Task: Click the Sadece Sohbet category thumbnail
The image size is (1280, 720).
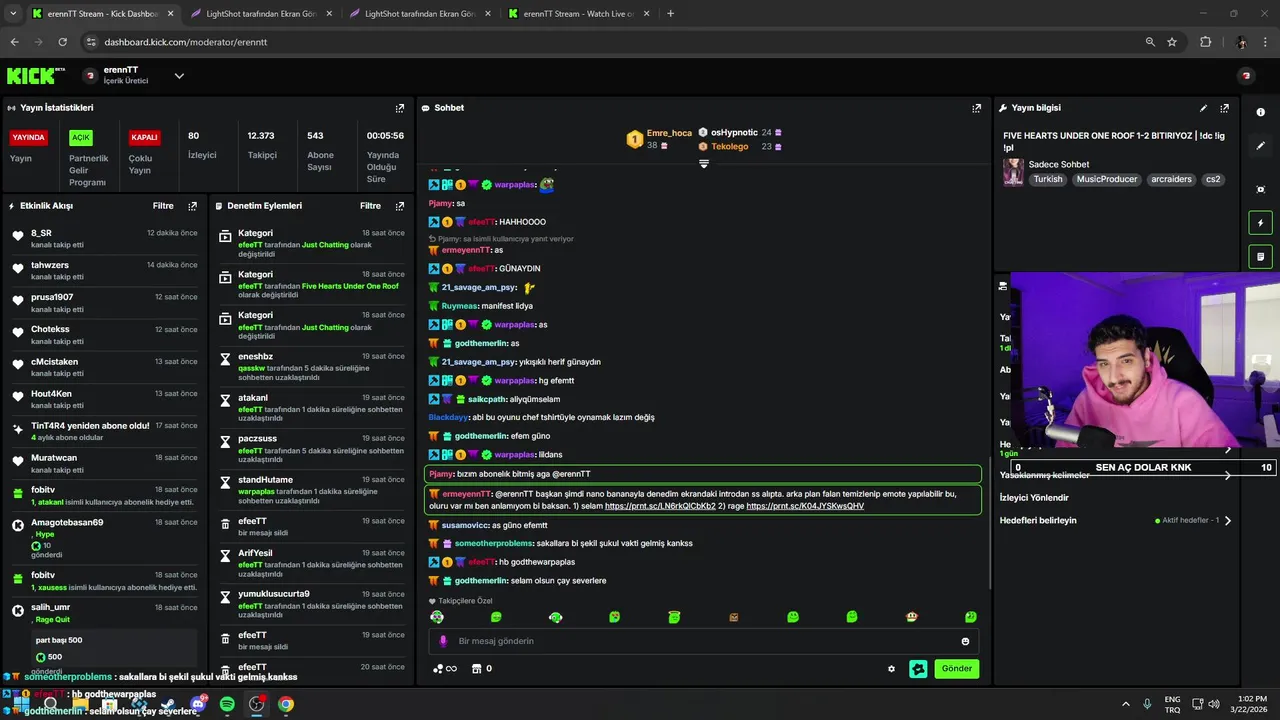Action: click(x=1013, y=171)
